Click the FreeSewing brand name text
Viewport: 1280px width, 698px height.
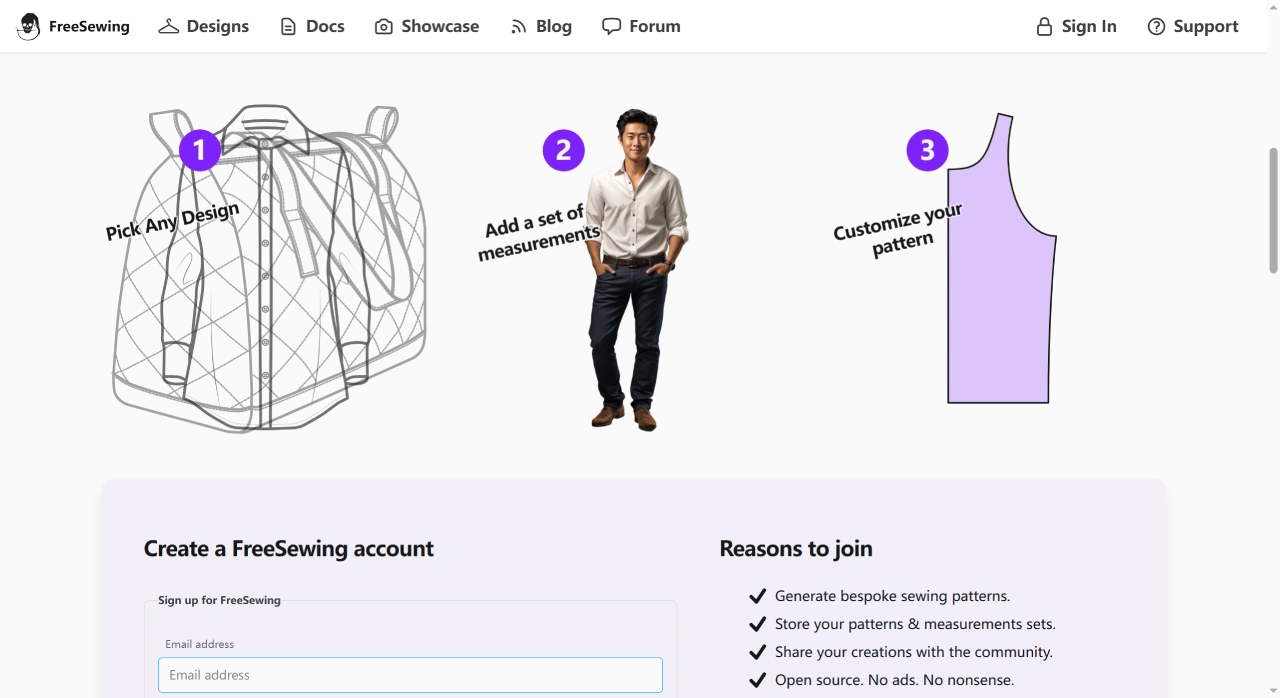click(x=89, y=27)
